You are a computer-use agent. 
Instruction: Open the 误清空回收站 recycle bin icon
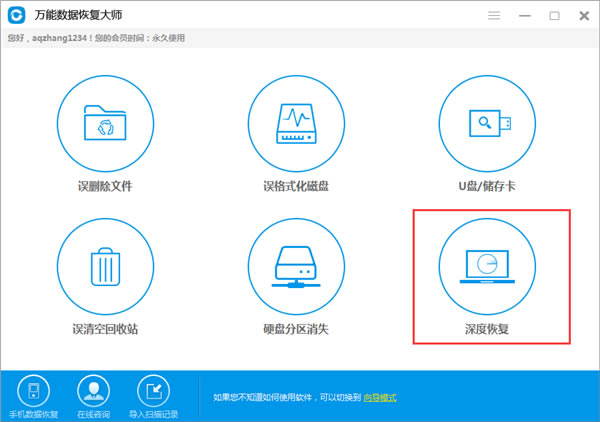[x=104, y=264]
